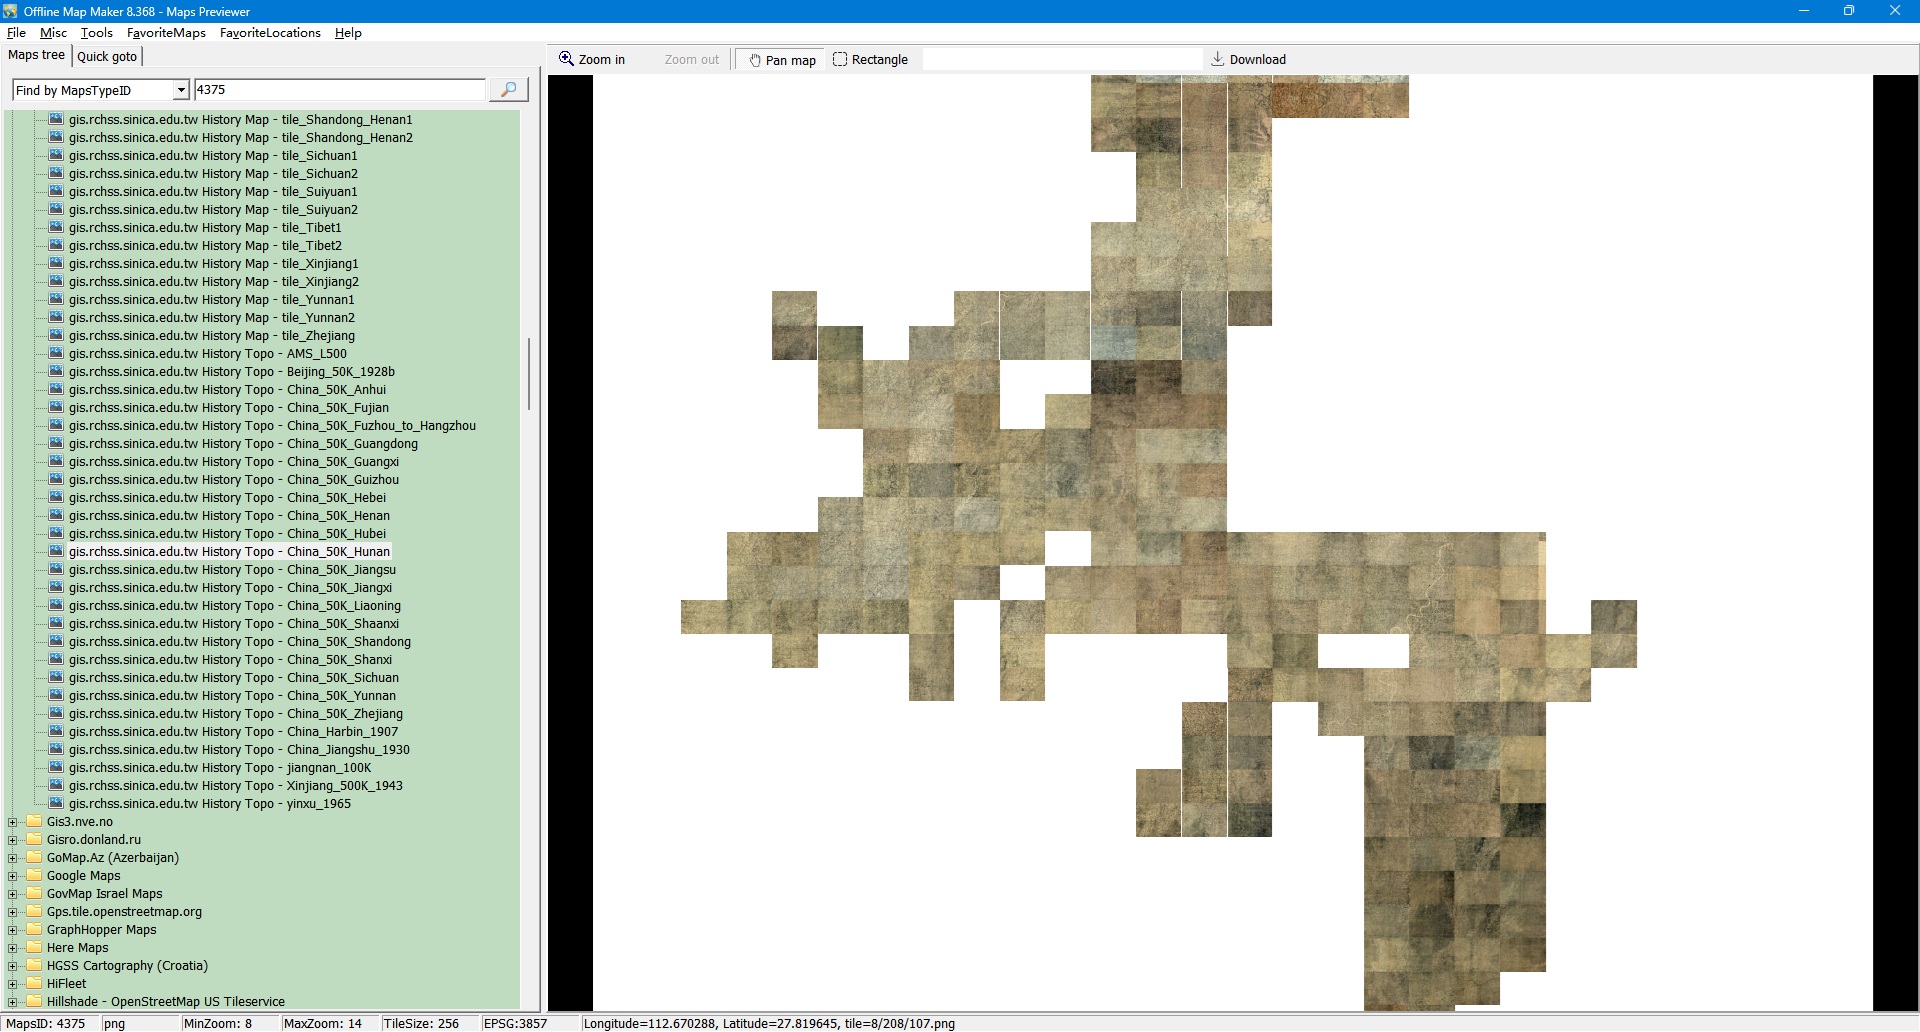The width and height of the screenshot is (1920, 1032).
Task: Expand the Gisro.donland.ru tree node
Action: pyautogui.click(x=13, y=841)
